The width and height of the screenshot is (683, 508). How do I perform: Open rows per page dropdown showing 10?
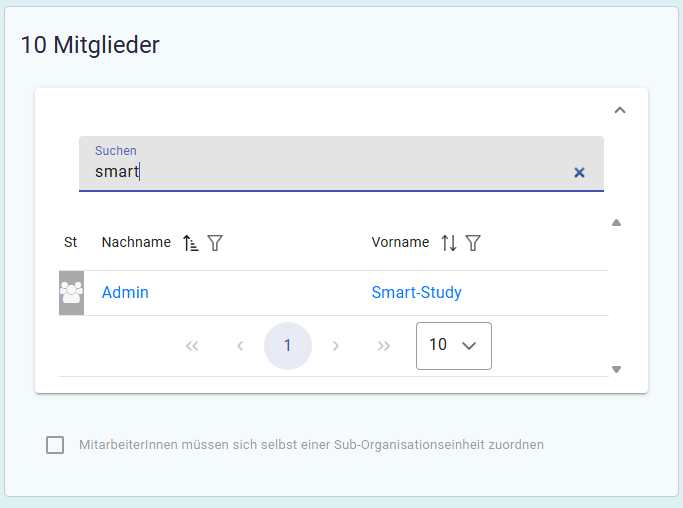(x=453, y=345)
